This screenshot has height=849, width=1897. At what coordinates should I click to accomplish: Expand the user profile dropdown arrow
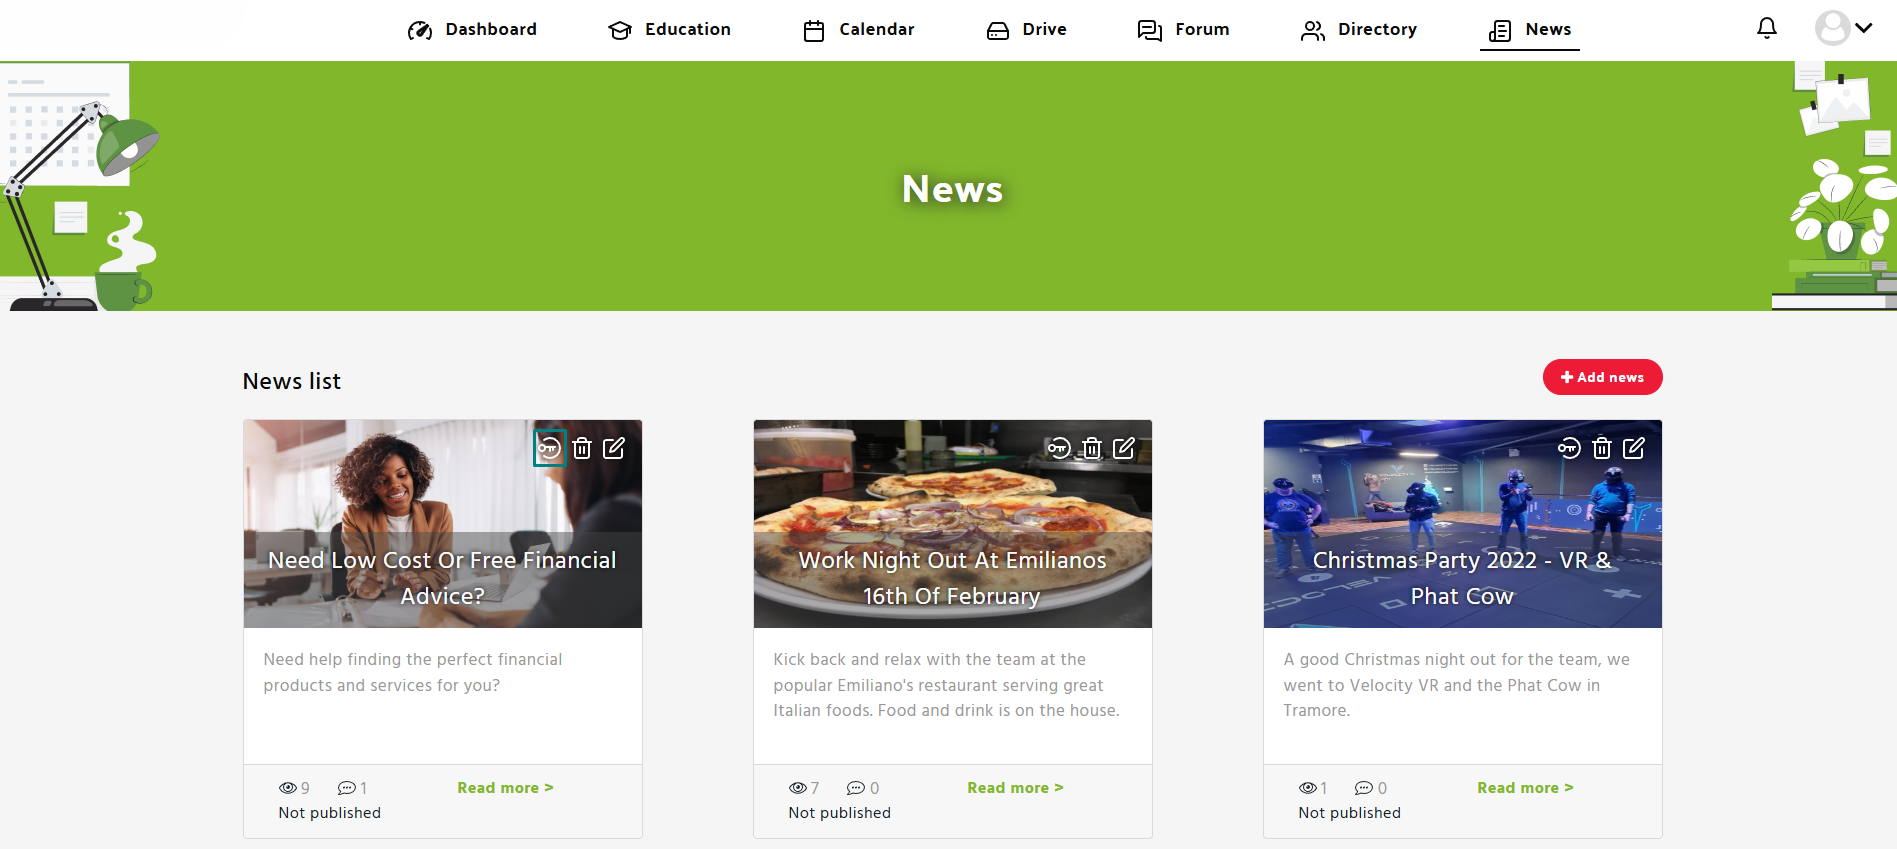pos(1864,28)
